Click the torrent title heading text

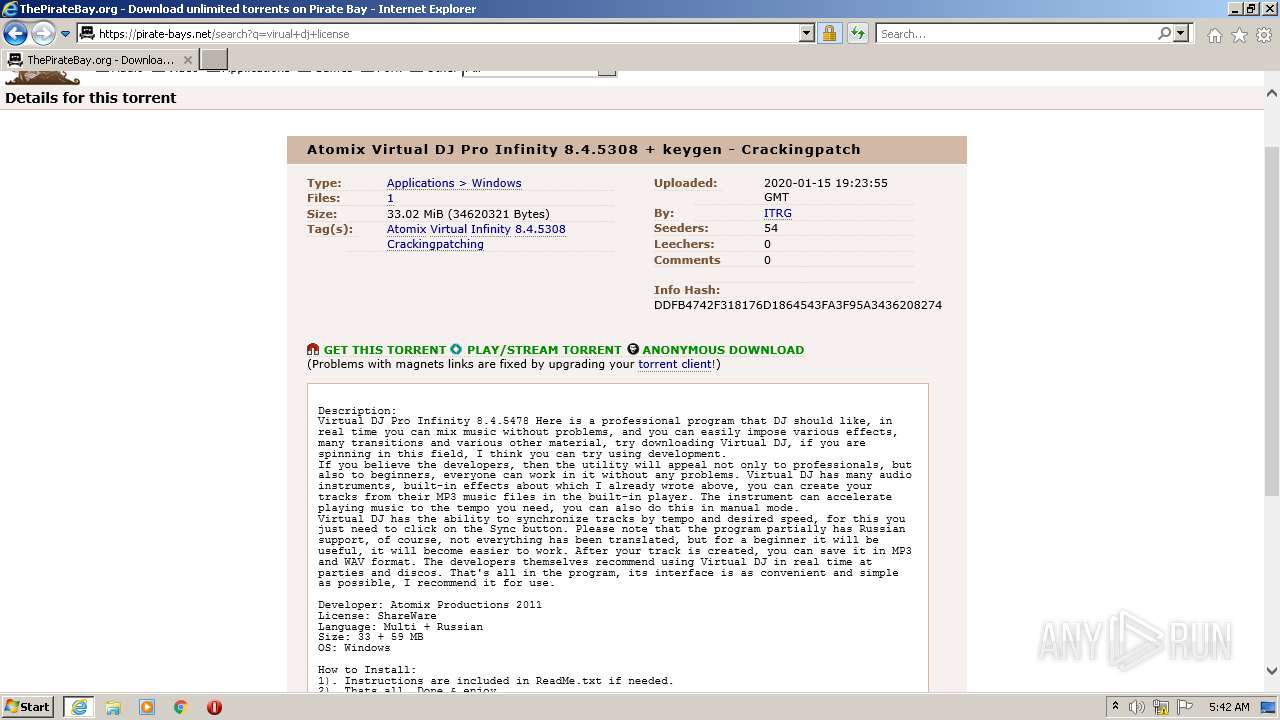(584, 149)
